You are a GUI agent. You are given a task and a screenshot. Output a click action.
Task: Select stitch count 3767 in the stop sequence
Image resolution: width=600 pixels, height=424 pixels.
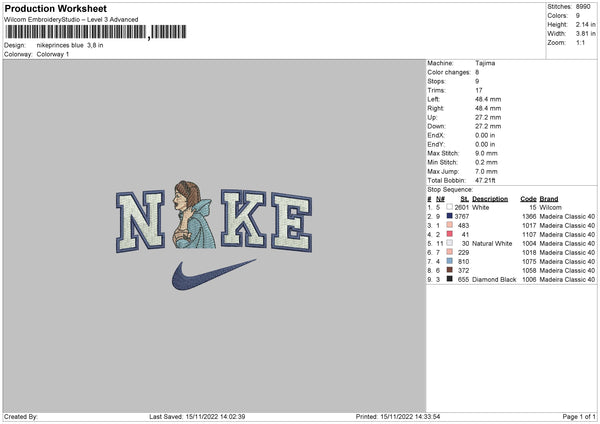(462, 217)
